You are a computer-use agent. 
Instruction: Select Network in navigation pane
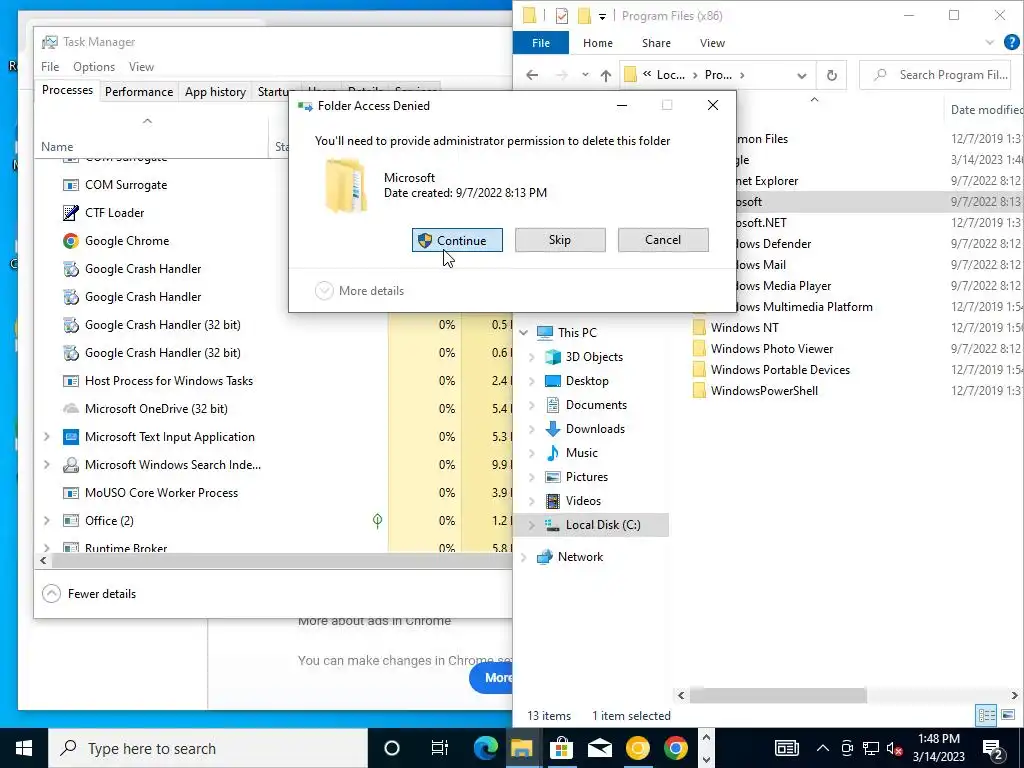pos(580,557)
